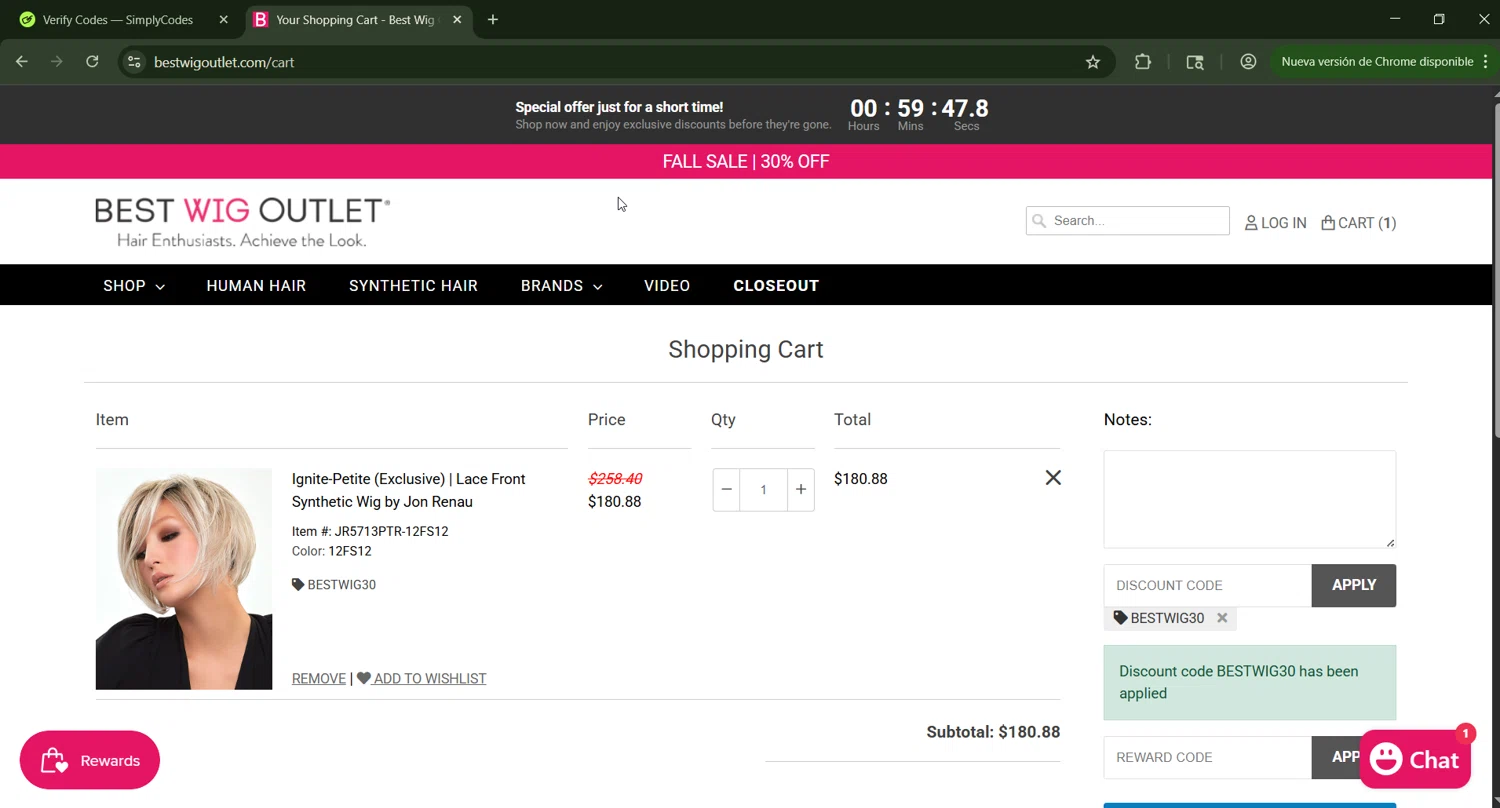
Task: Click the address bar showing bestwigoutlet.com/cart
Action: (x=615, y=62)
